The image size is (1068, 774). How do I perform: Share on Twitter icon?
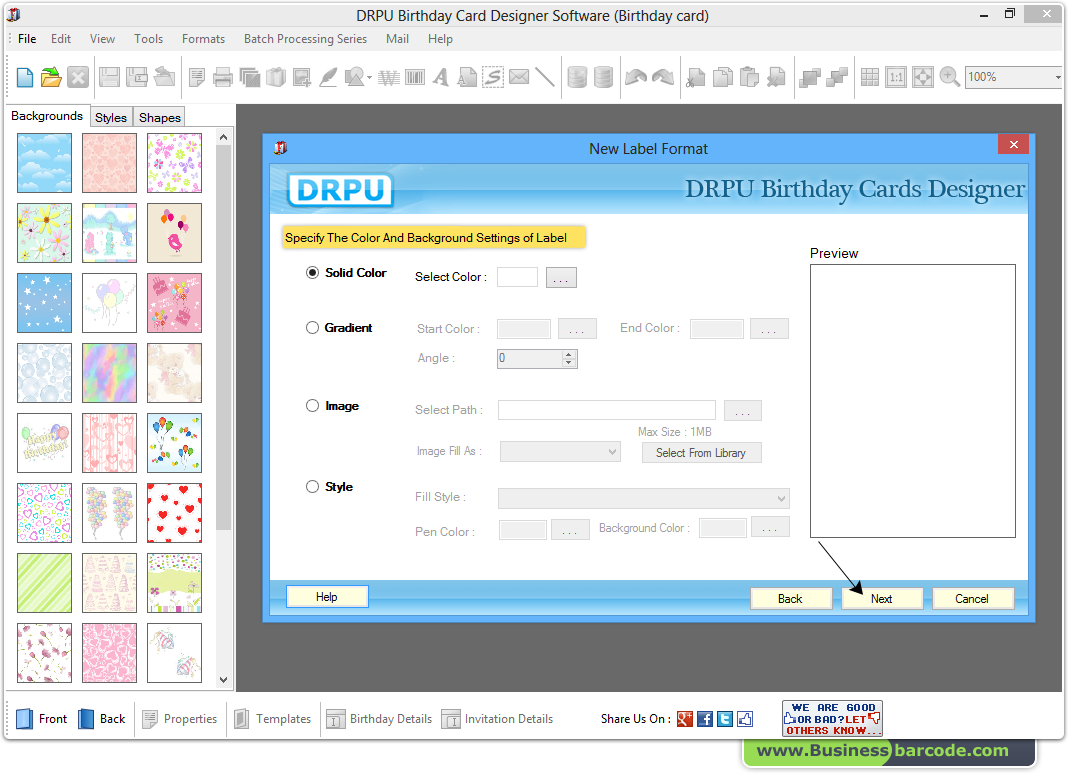click(725, 719)
